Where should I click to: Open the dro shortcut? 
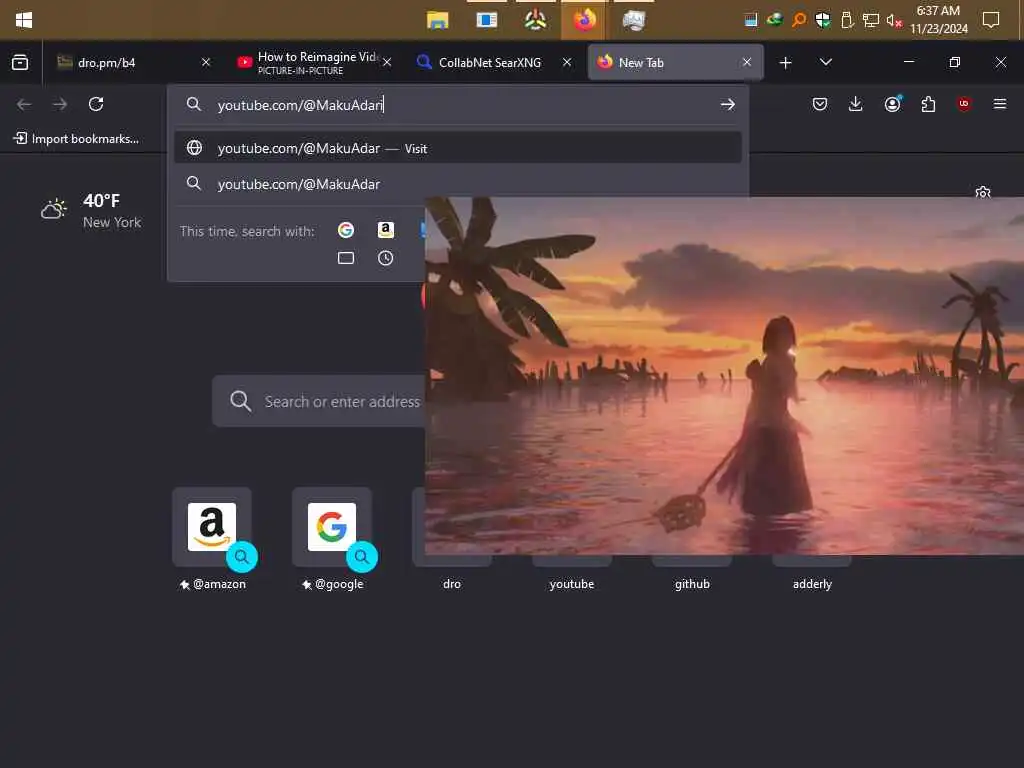pos(452,573)
